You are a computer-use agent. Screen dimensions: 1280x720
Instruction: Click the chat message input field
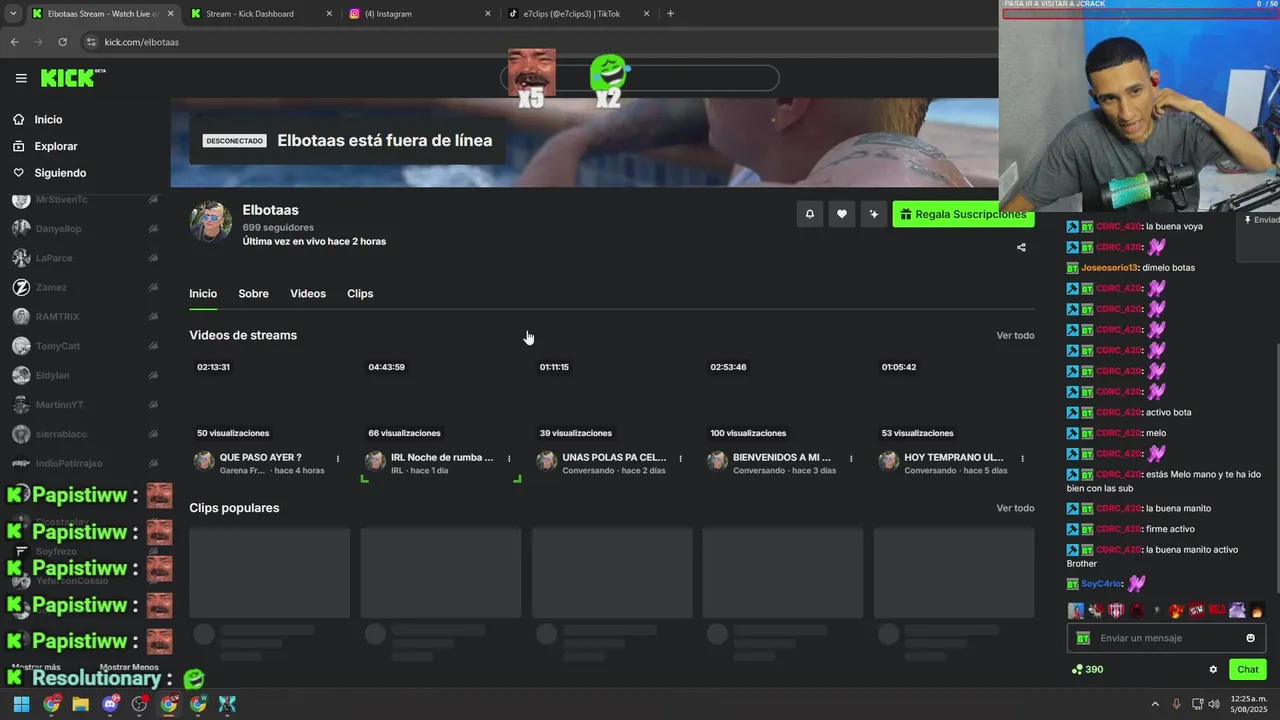[1166, 638]
